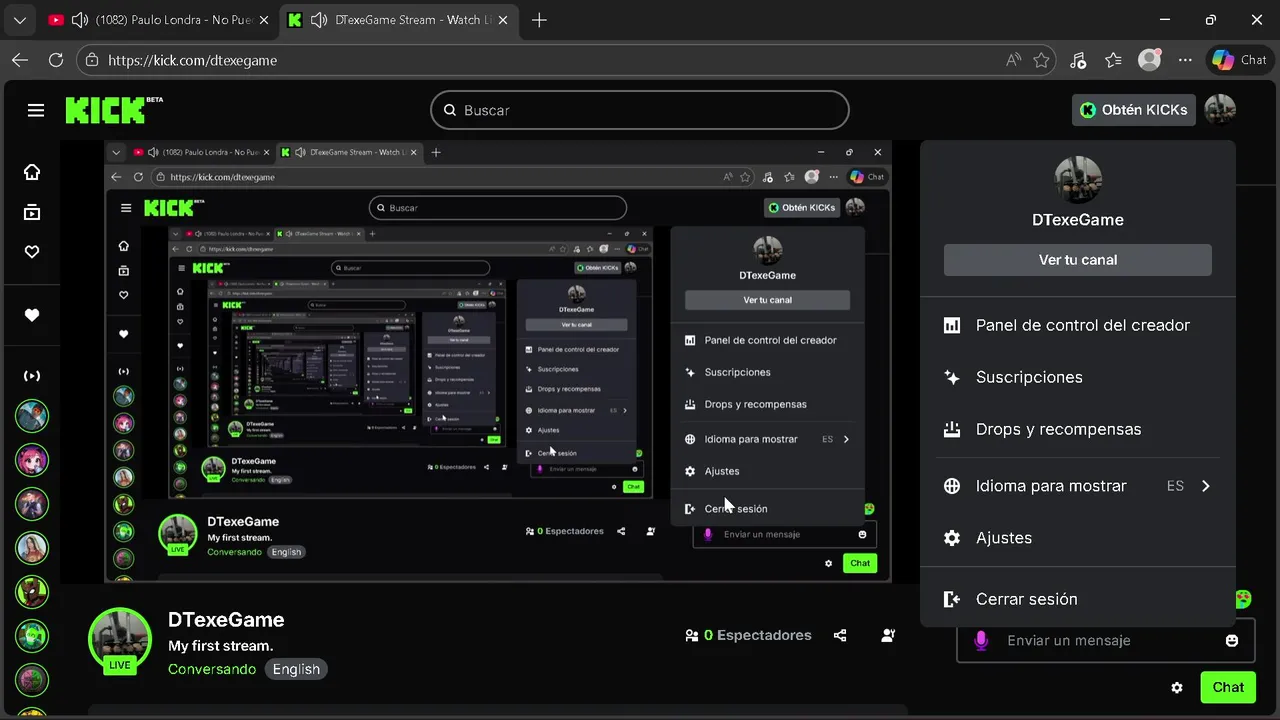Viewport: 1280px width, 720px height.
Task: Share the stream with share icon
Action: pos(840,635)
